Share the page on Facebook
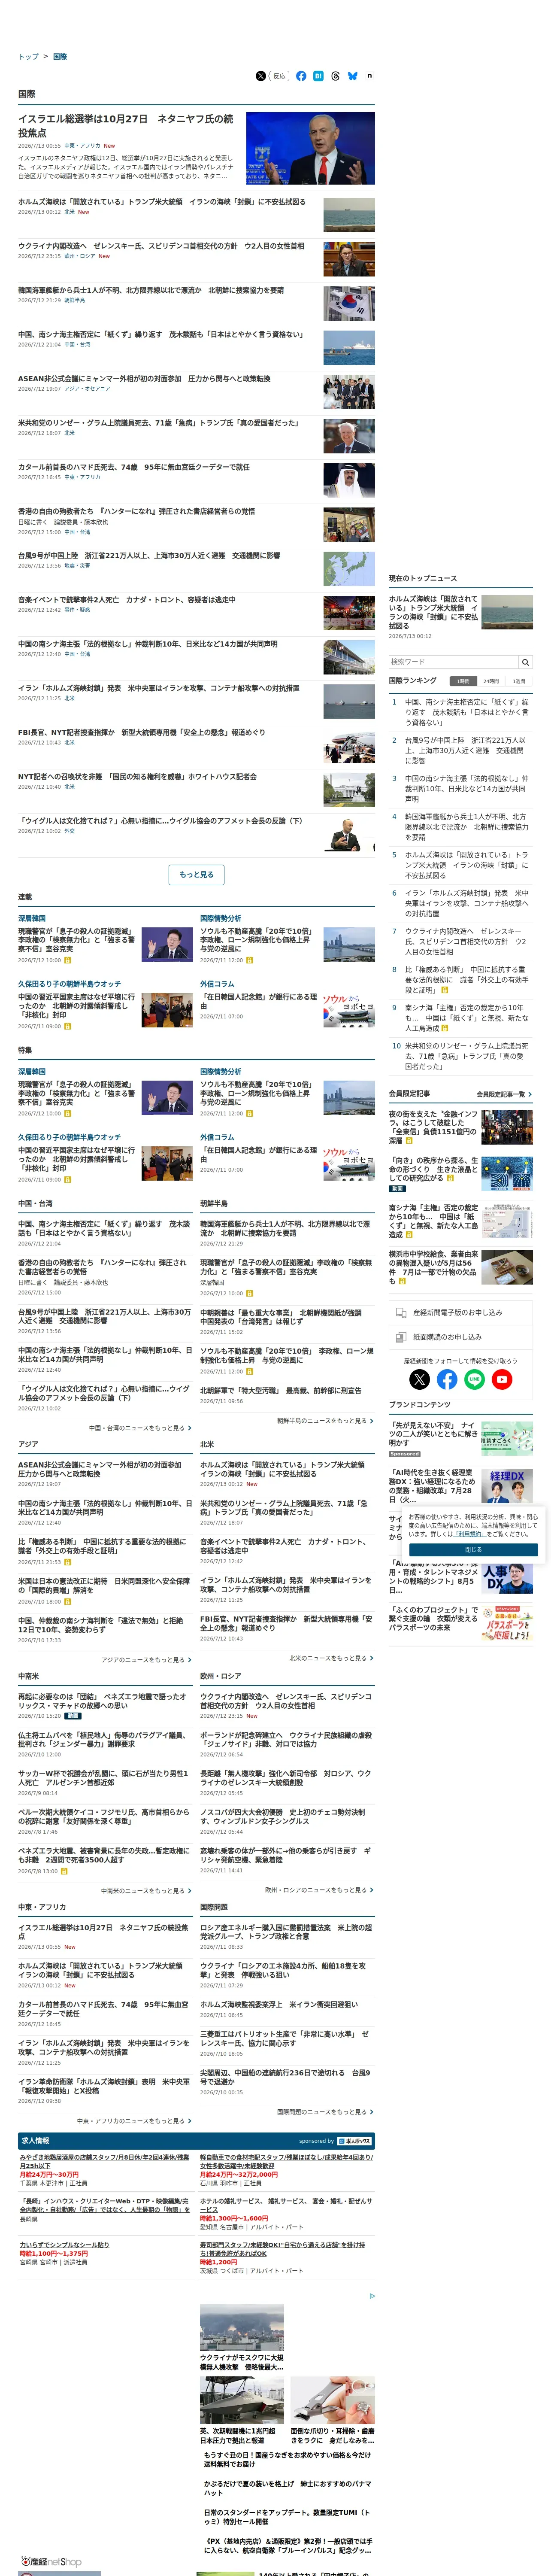The height and width of the screenshot is (2576, 551). (301, 76)
